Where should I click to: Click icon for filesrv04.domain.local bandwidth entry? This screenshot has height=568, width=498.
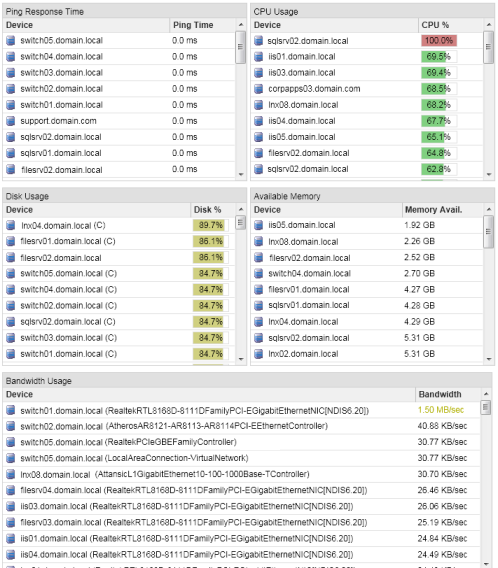tap(11, 490)
